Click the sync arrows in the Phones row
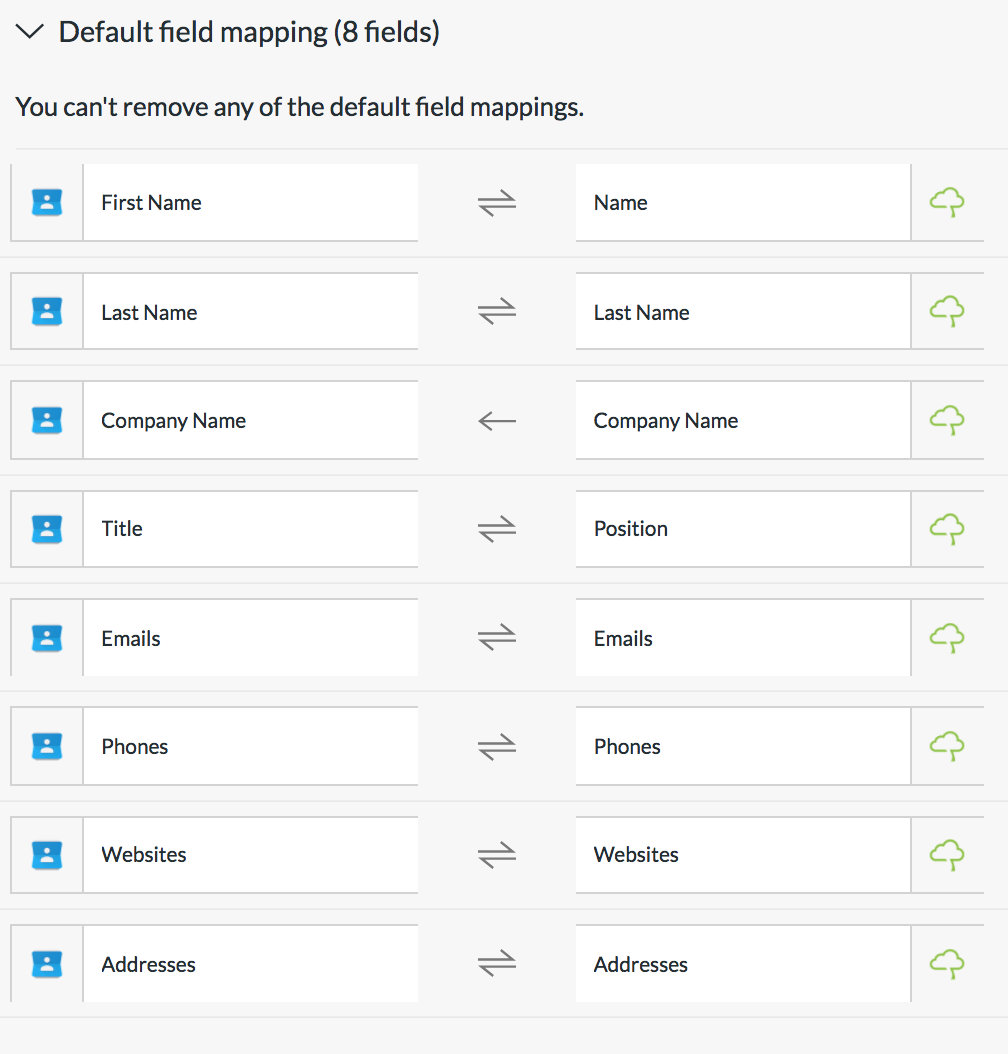The height and width of the screenshot is (1054, 1008). (497, 747)
